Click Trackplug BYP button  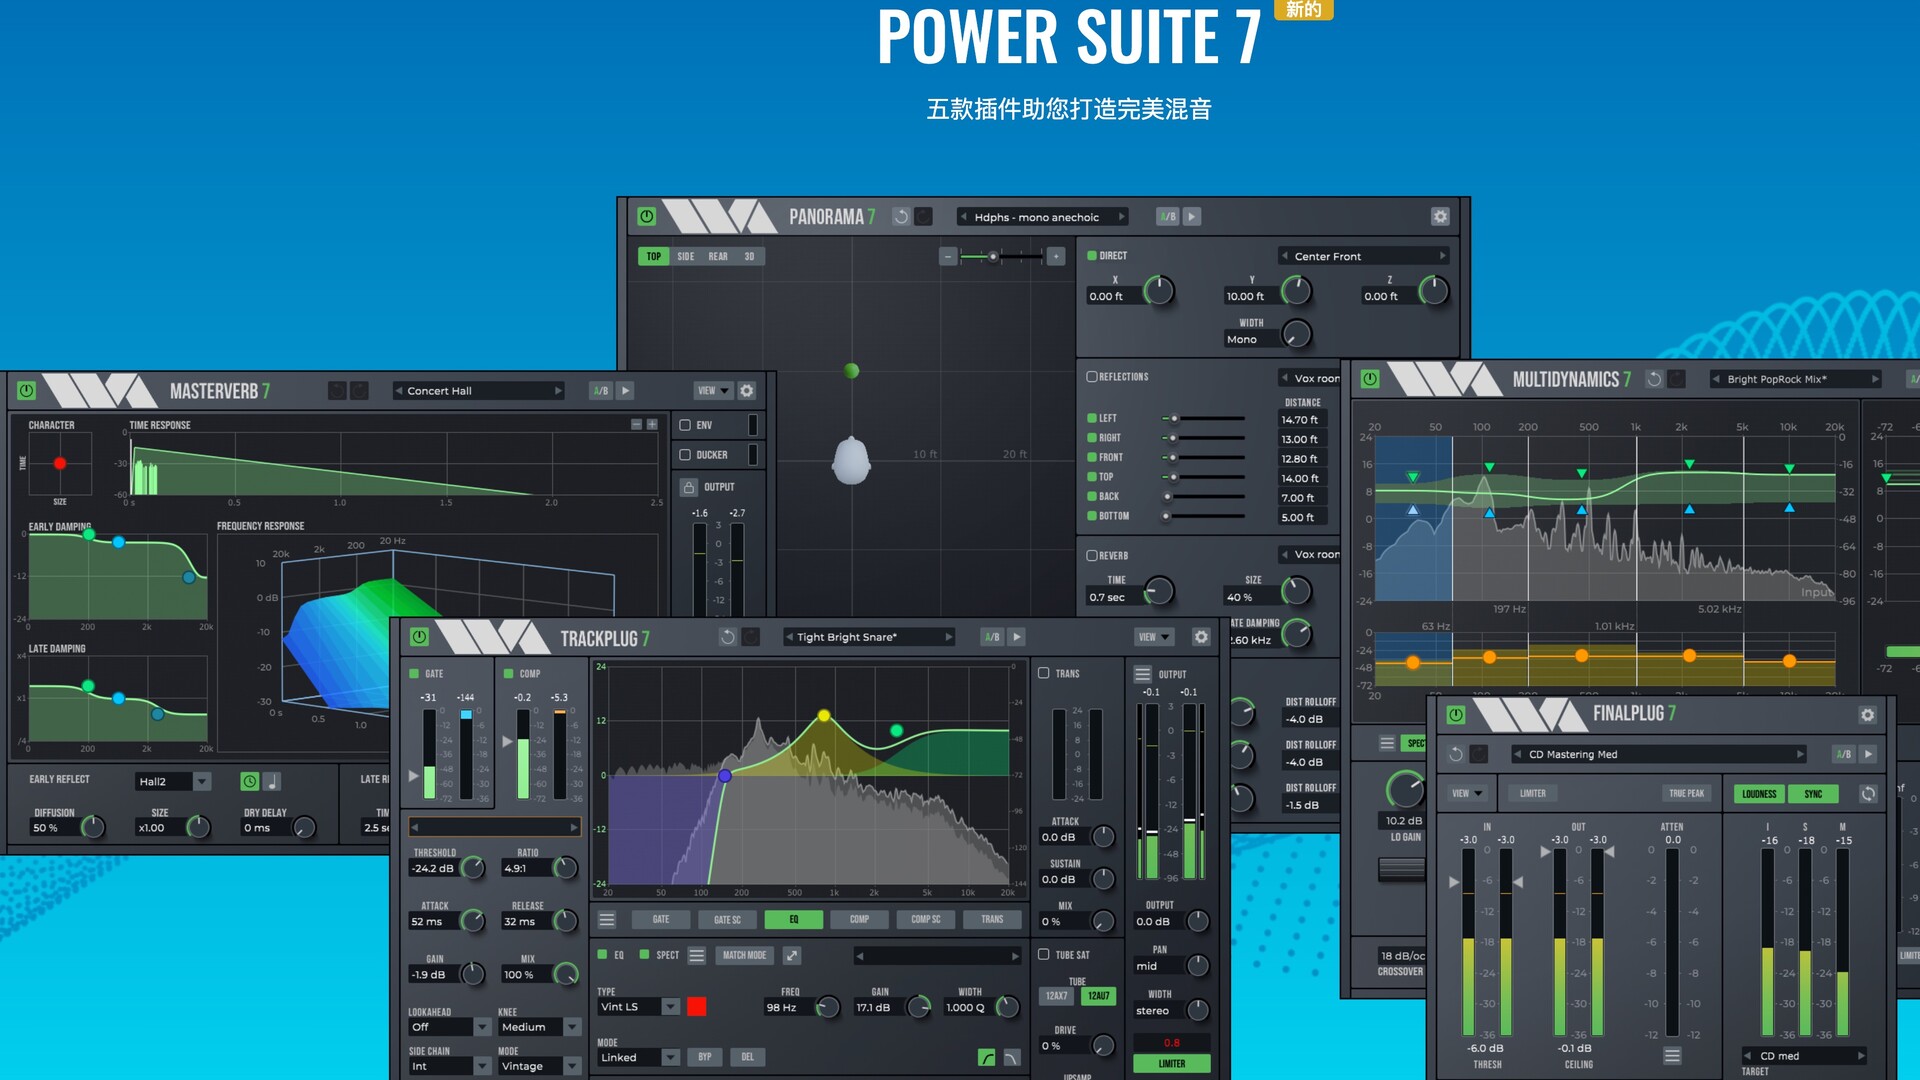pos(705,1057)
